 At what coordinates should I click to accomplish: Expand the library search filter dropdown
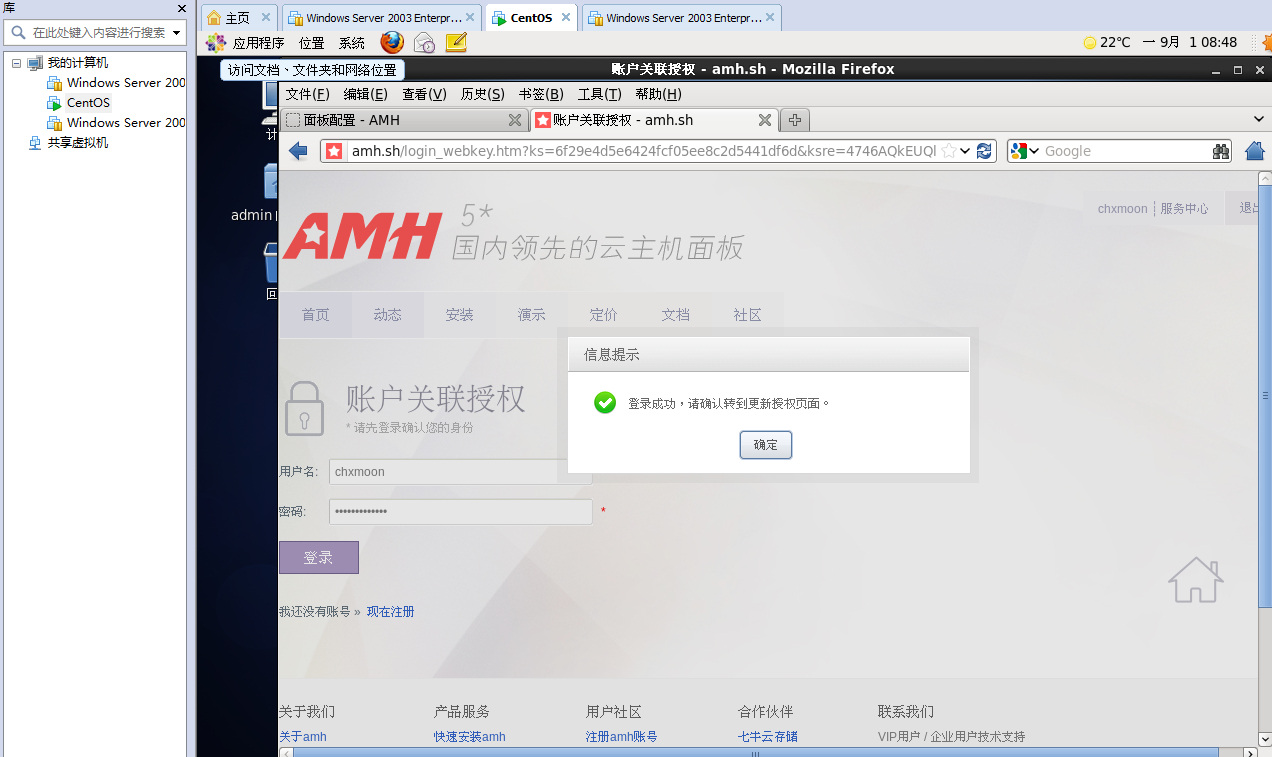[177, 33]
